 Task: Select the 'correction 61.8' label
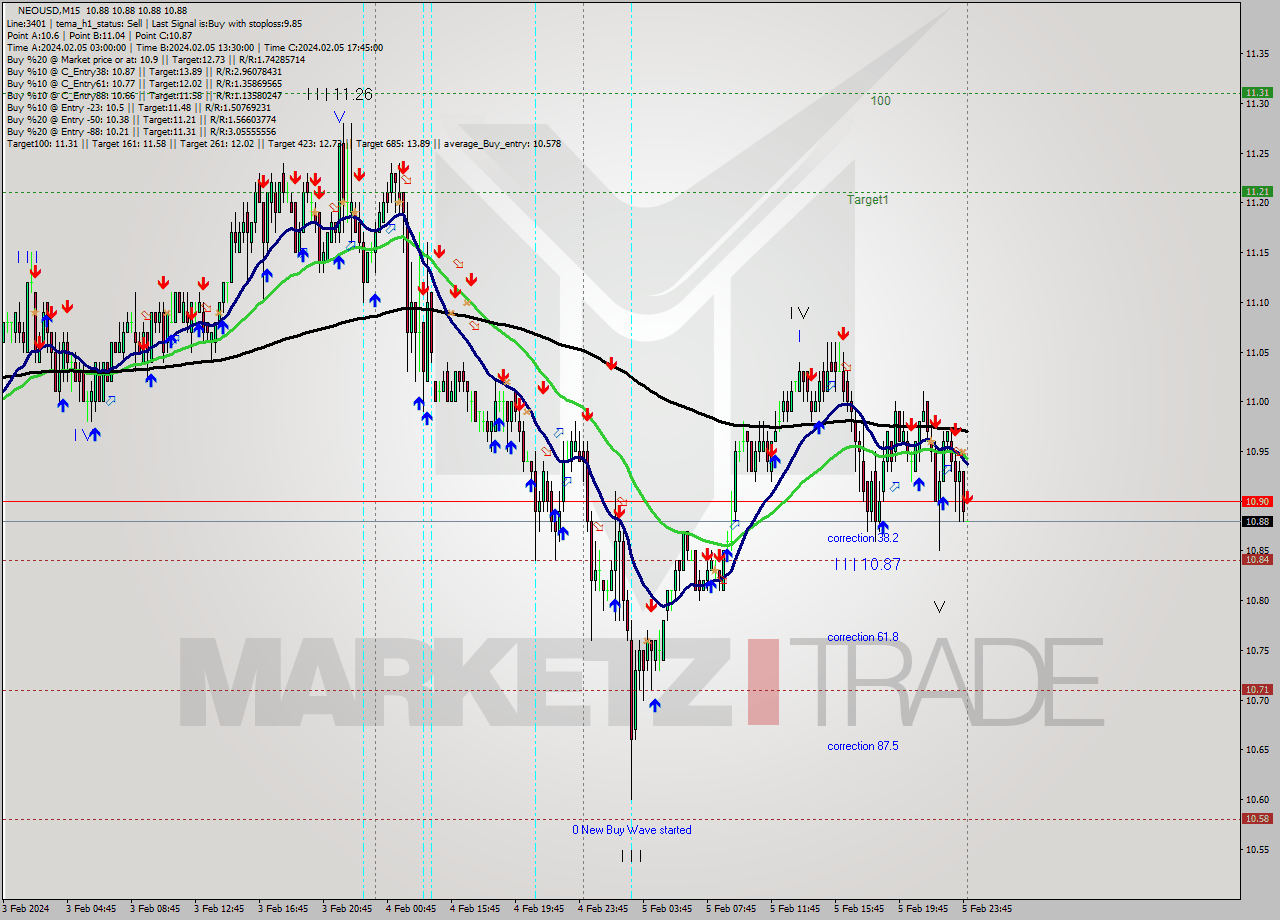click(x=862, y=637)
